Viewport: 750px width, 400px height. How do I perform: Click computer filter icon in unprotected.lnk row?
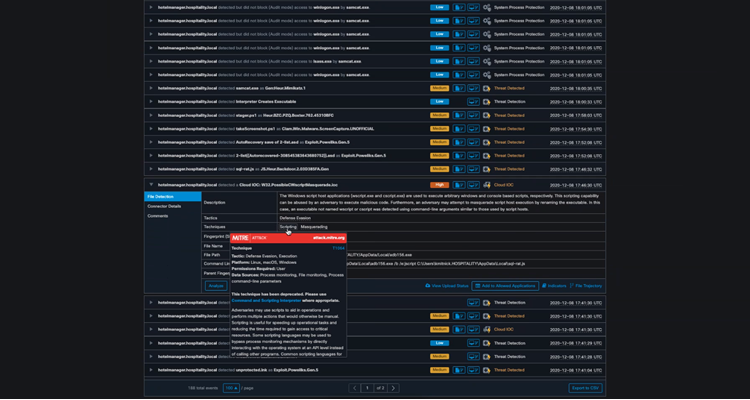pyautogui.click(x=474, y=370)
